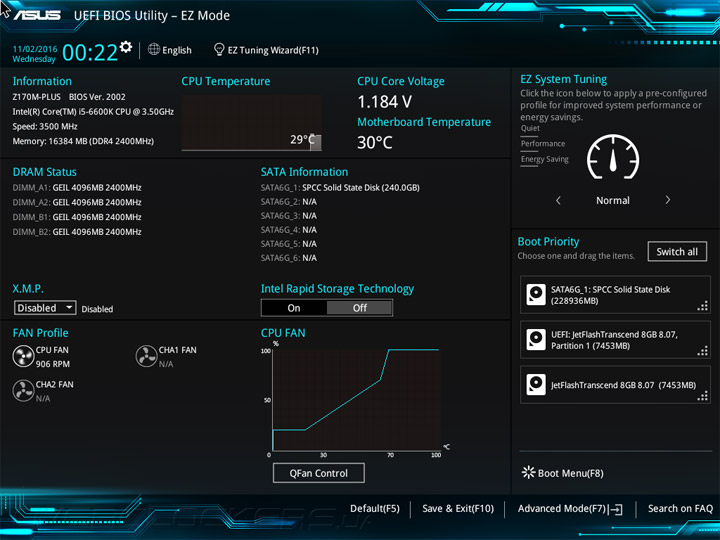This screenshot has height=540, width=720.
Task: Click the CHA2 FAN fan icon
Action: pyautogui.click(x=23, y=391)
